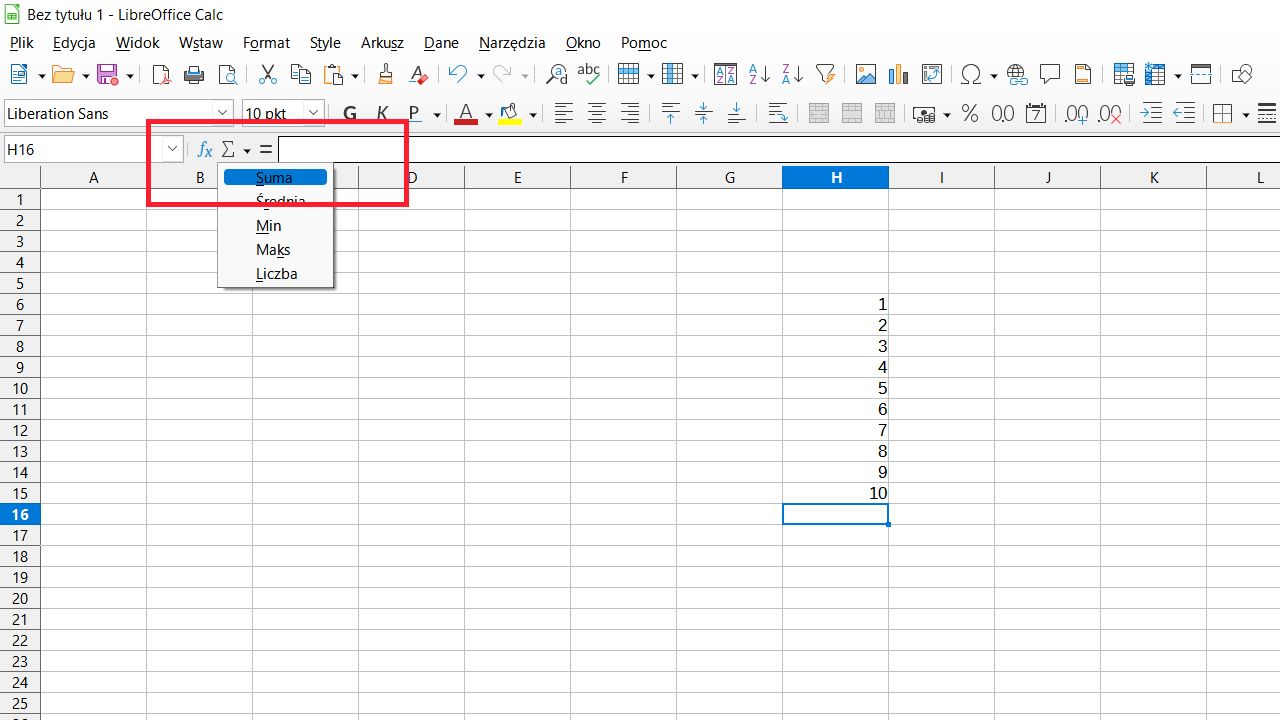Open the Insert Image tool
The width and height of the screenshot is (1280, 720).
(865, 74)
